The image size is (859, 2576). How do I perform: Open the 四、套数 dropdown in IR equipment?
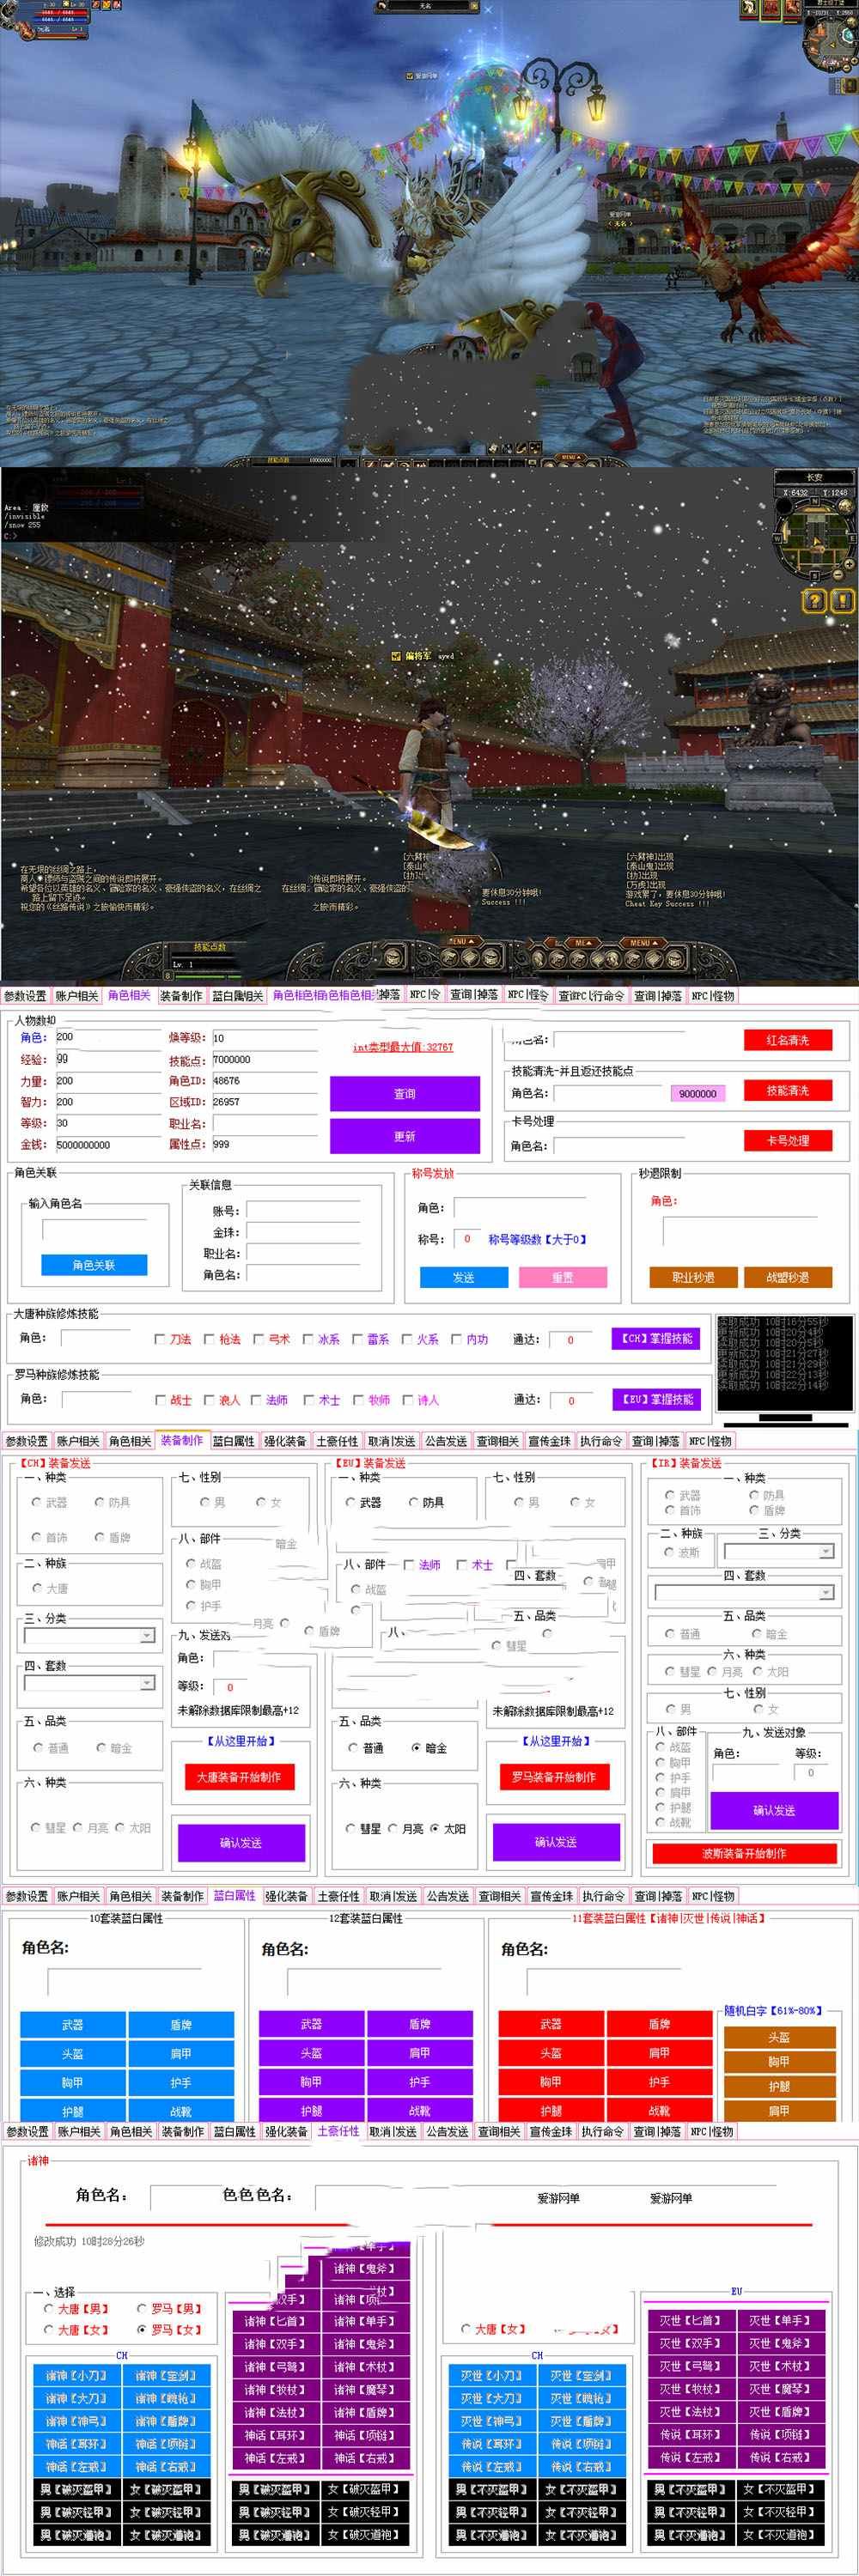pos(826,1592)
